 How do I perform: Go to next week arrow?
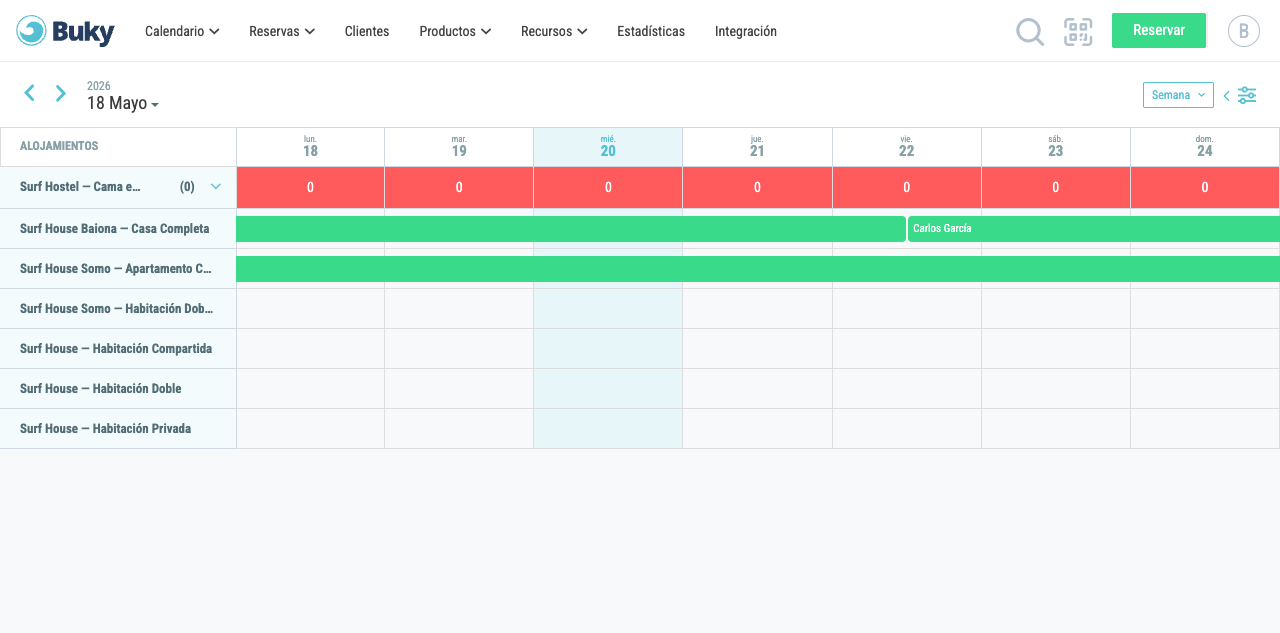tap(61, 93)
